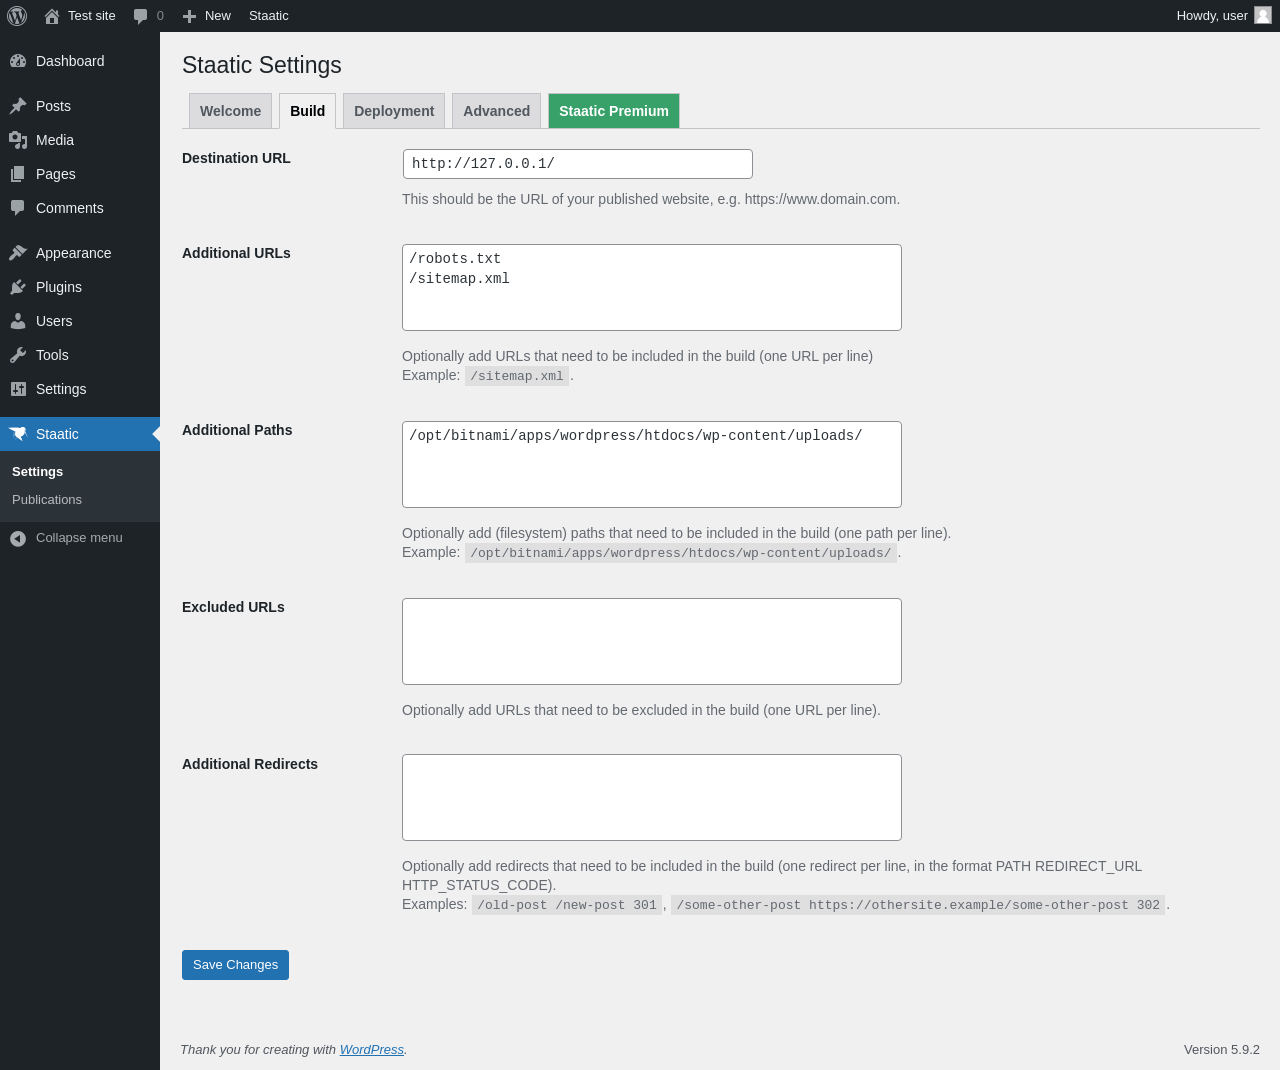Image resolution: width=1280 pixels, height=1070 pixels.
Task: Click the user avatar icon
Action: (x=1263, y=15)
